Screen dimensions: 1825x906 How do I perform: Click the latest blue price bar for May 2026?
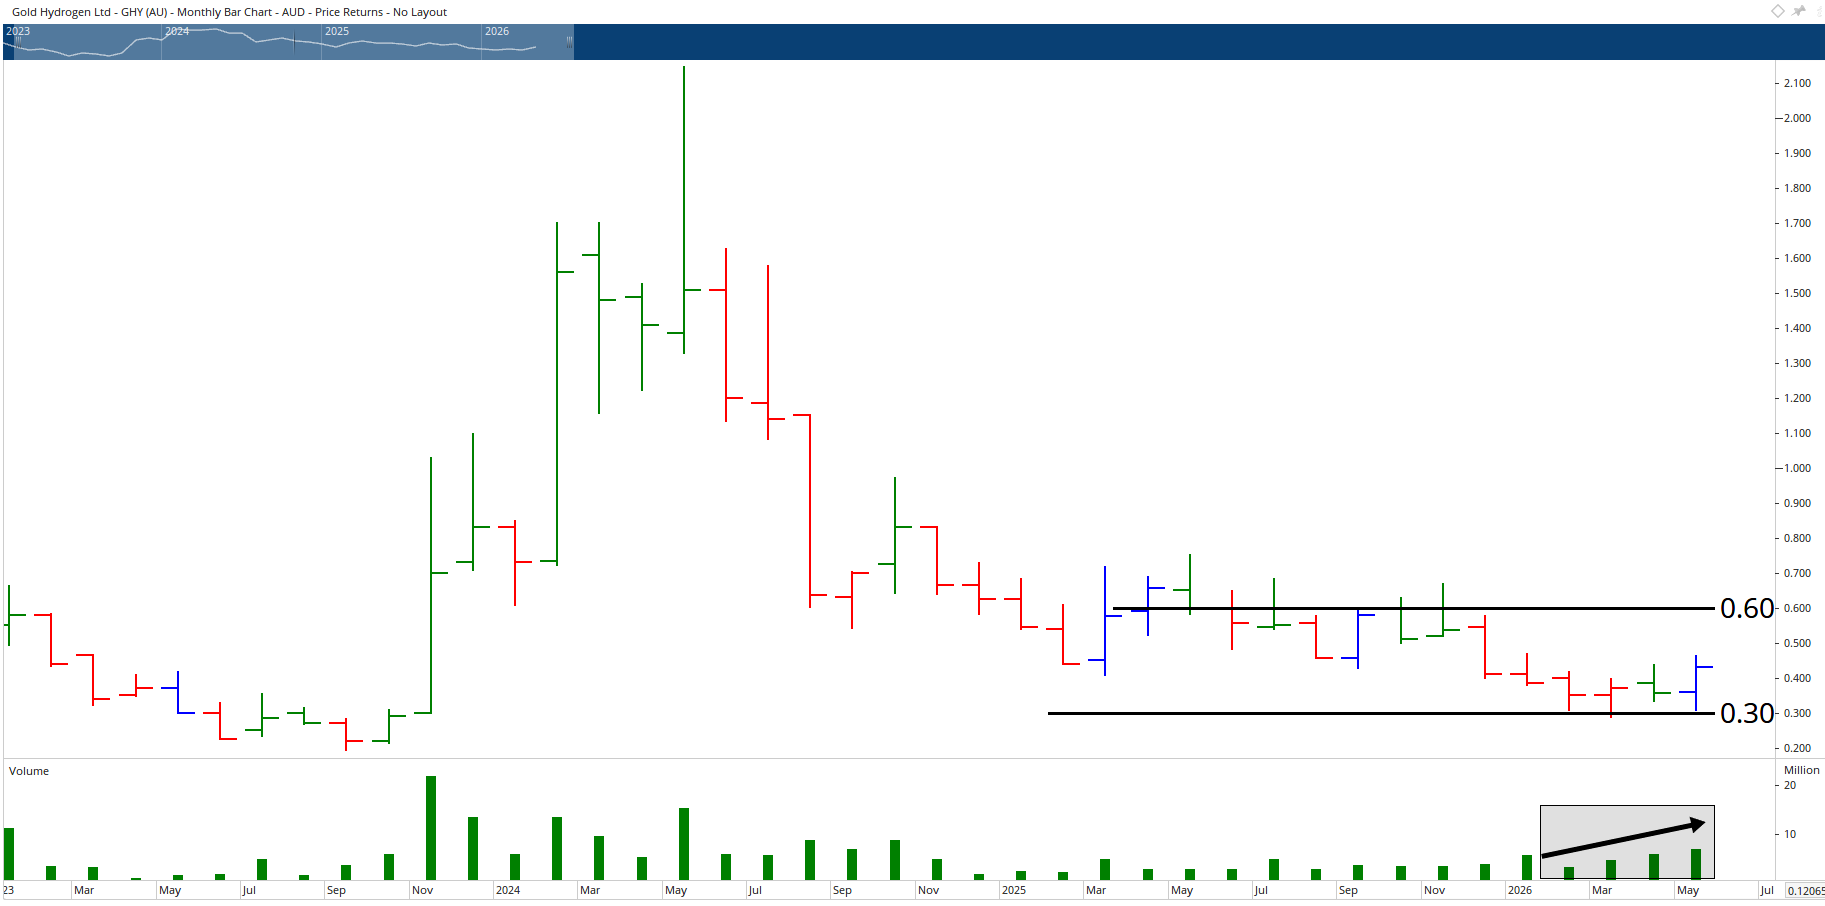click(1696, 683)
